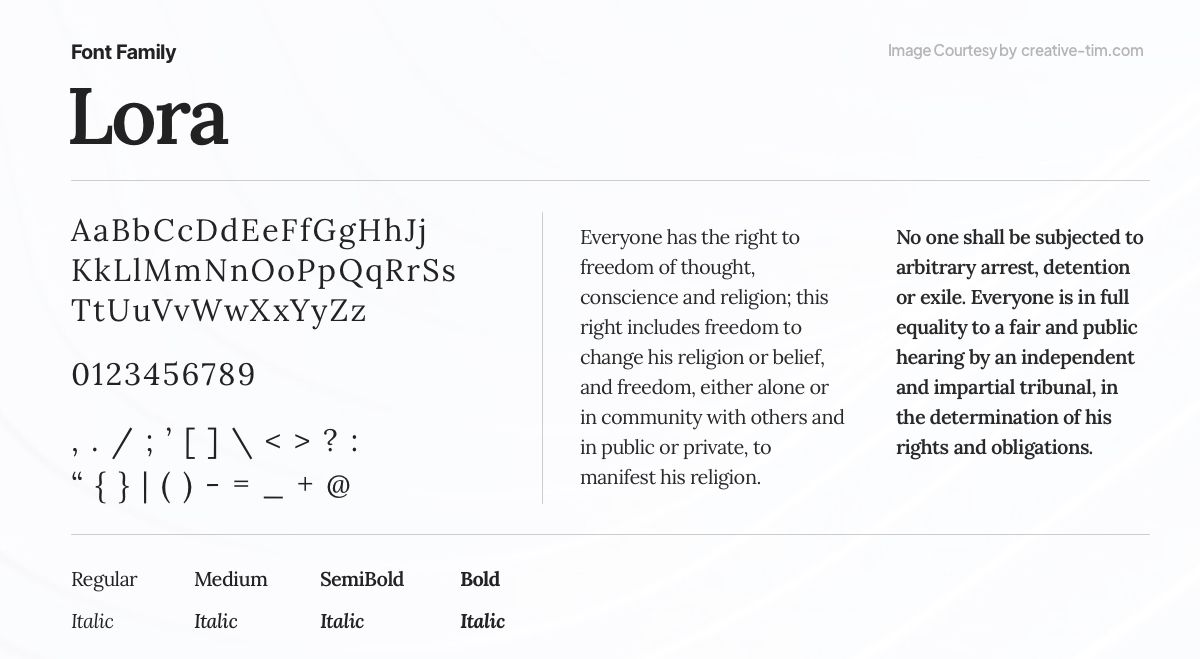Click the backslash glyph

click(x=242, y=442)
